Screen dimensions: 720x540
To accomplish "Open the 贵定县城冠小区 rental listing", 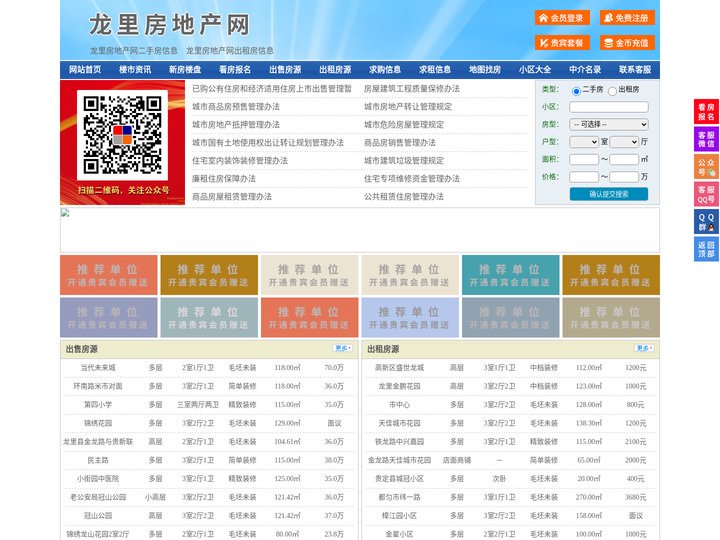I will [x=399, y=478].
